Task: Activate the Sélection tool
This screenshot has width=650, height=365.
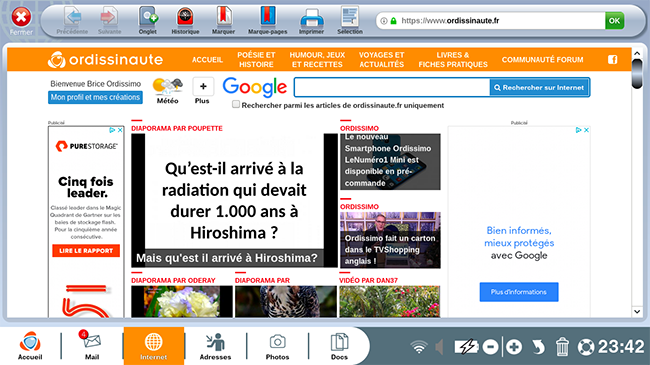Action: click(350, 20)
